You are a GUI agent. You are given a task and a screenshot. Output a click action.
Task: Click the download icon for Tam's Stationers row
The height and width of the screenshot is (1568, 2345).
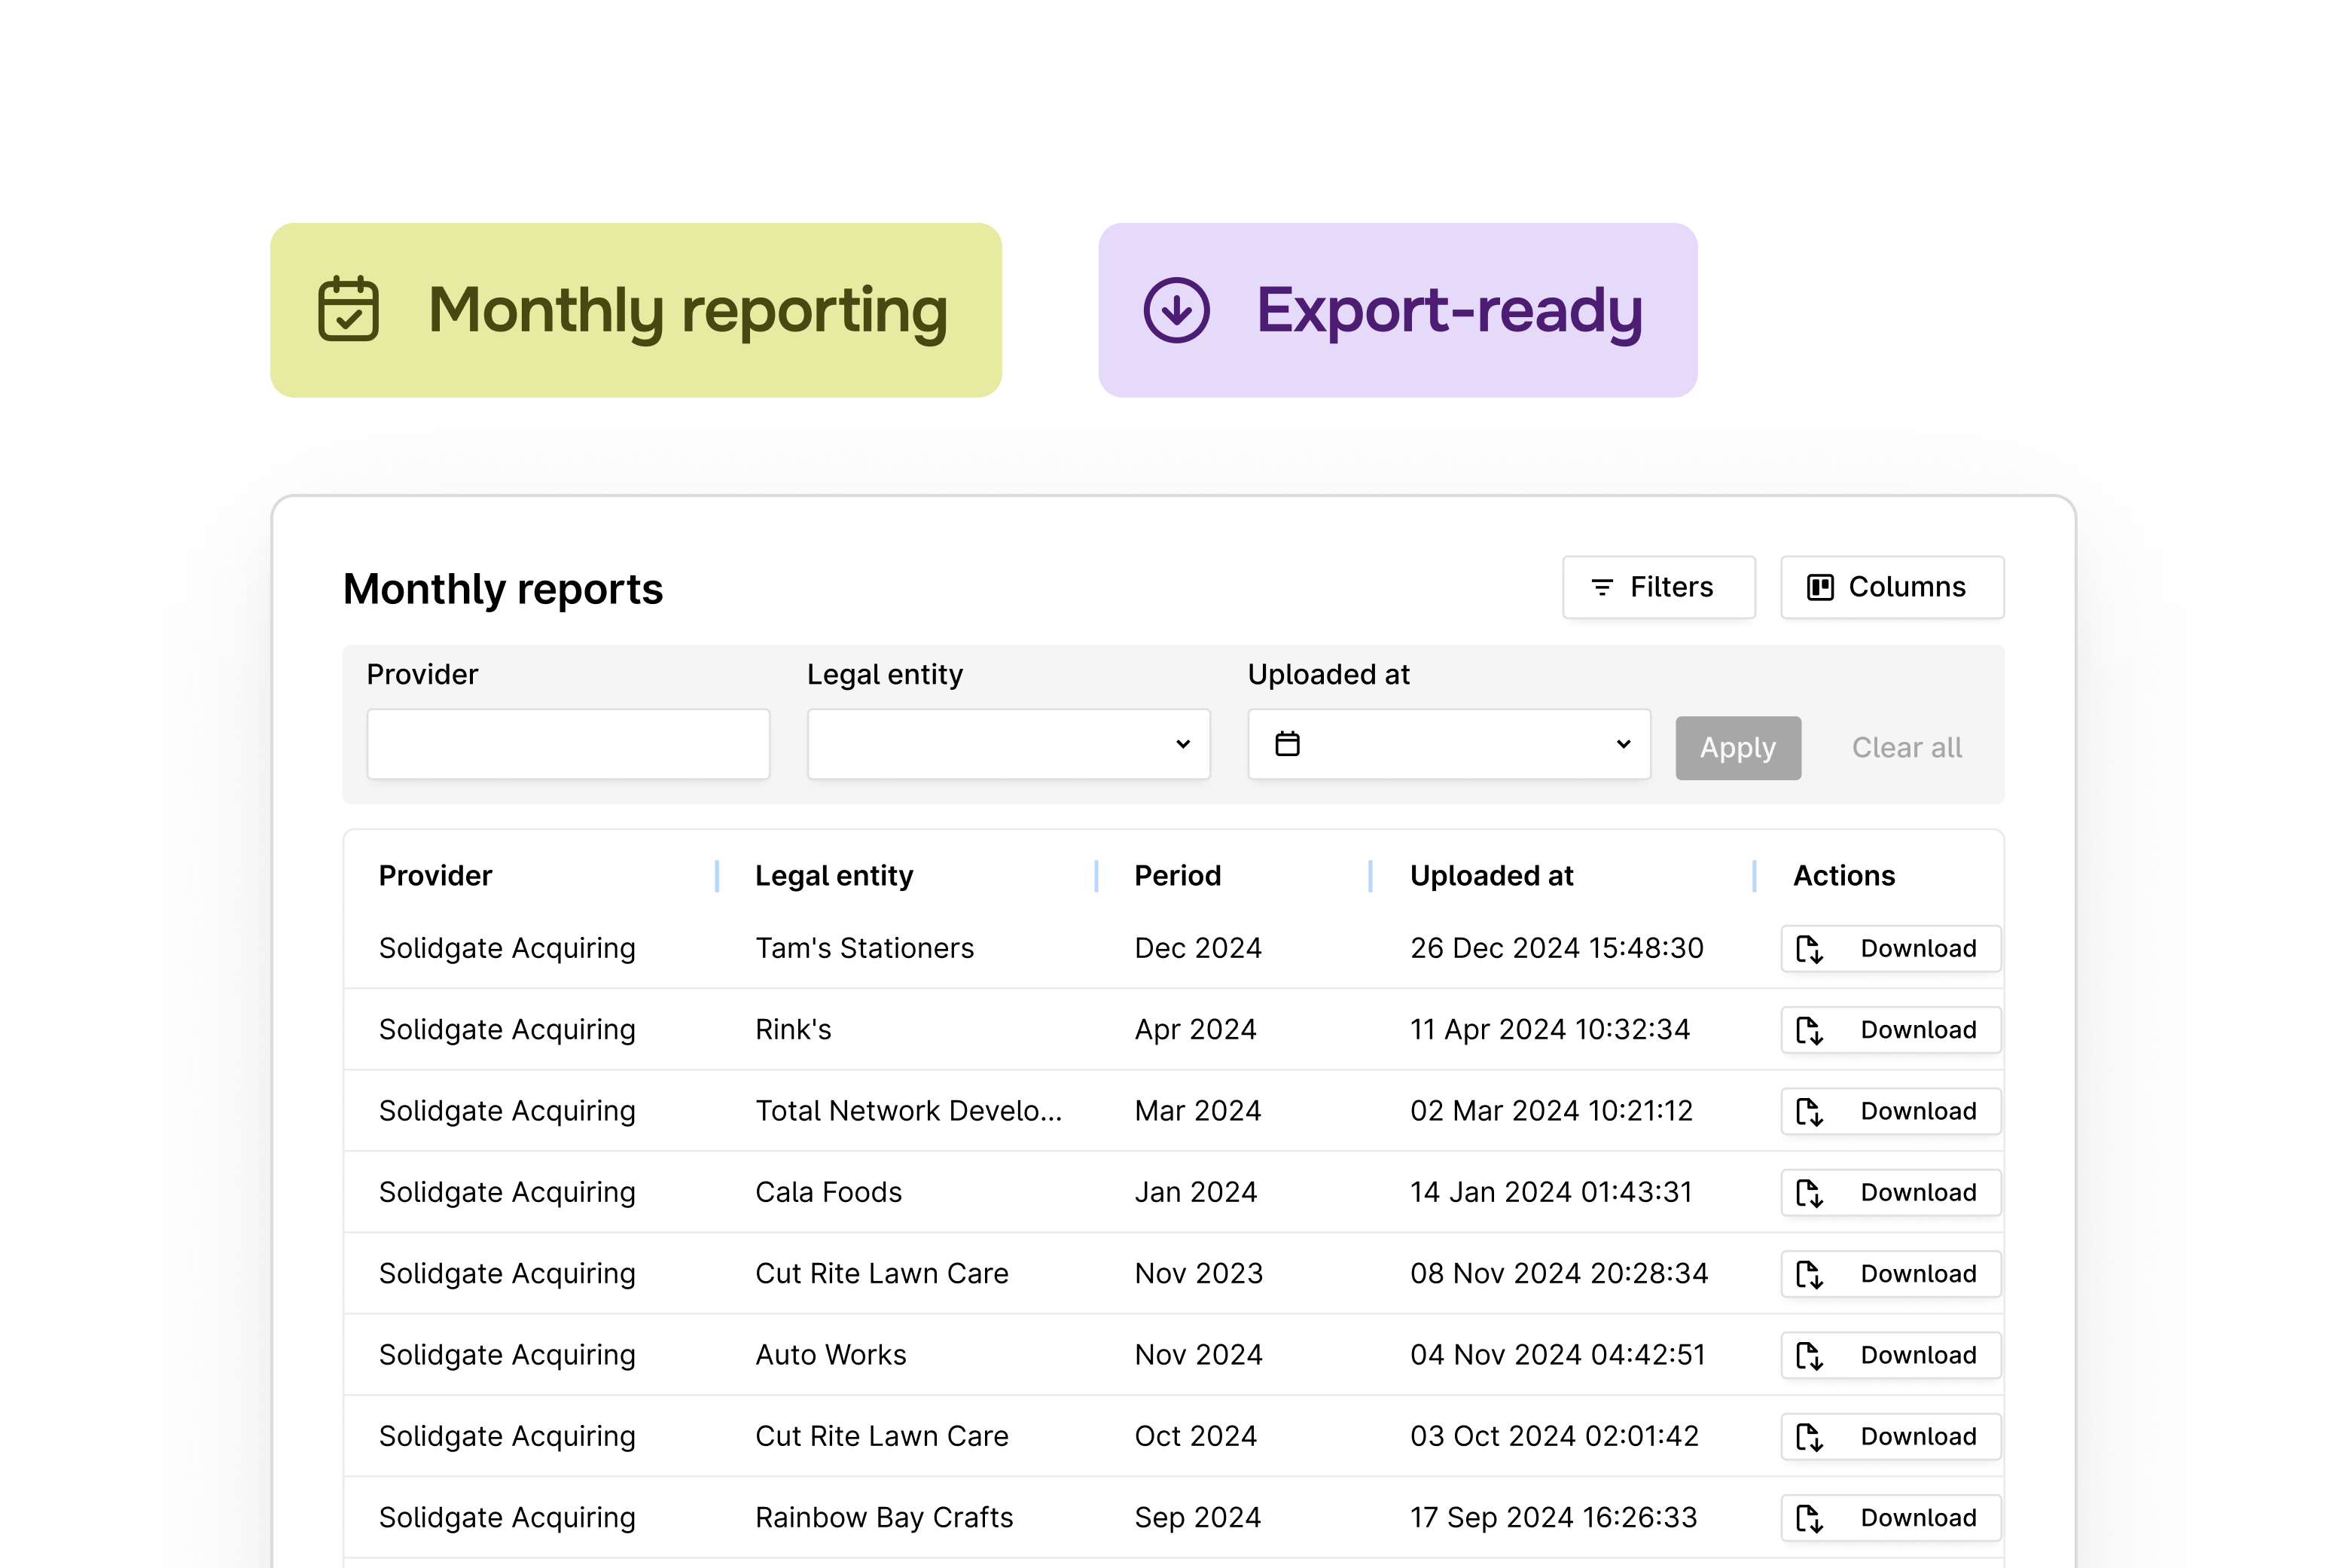tap(1812, 948)
